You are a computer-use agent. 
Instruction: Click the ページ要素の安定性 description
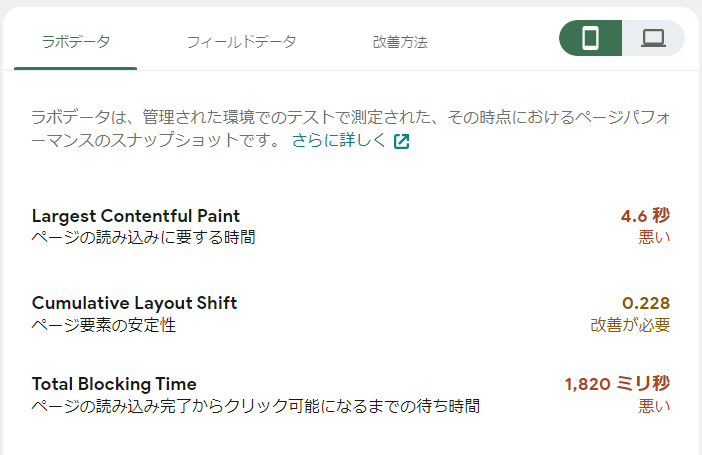click(x=110, y=325)
